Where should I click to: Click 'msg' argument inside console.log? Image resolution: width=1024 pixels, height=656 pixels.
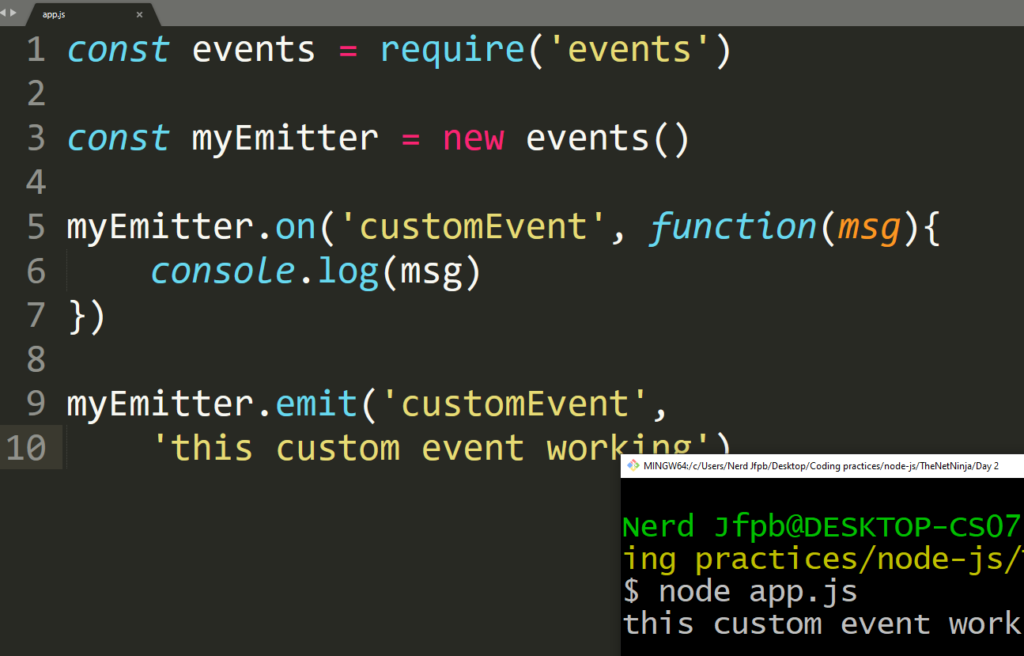pos(430,274)
